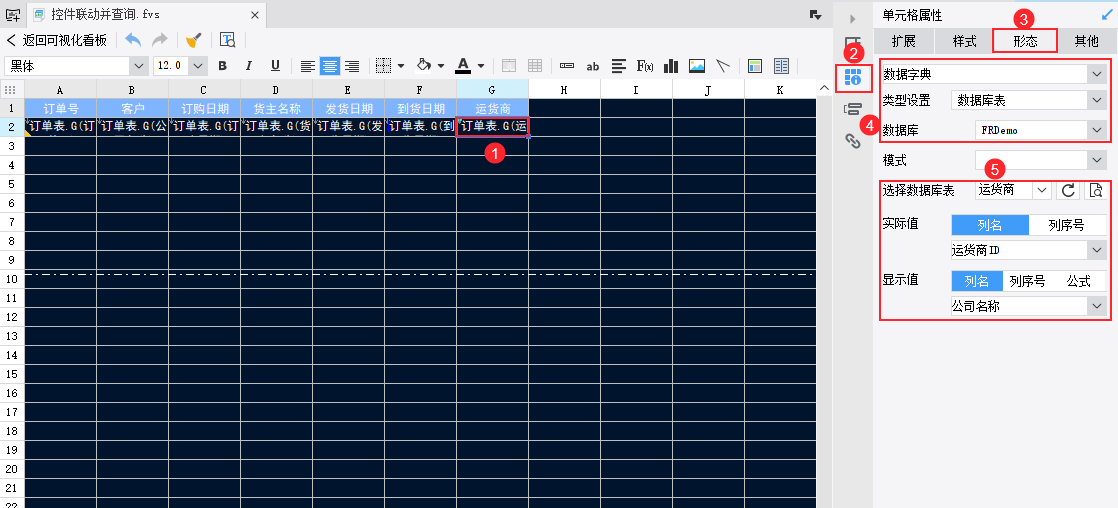1118x508 pixels.
Task: Open the border style dropdown arrow
Action: point(401,66)
